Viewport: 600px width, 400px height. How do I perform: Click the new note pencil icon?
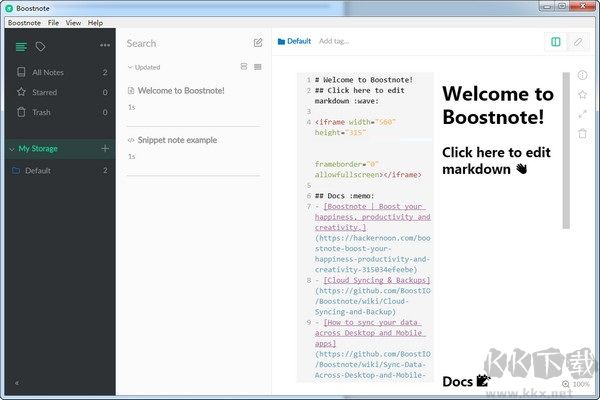point(258,43)
